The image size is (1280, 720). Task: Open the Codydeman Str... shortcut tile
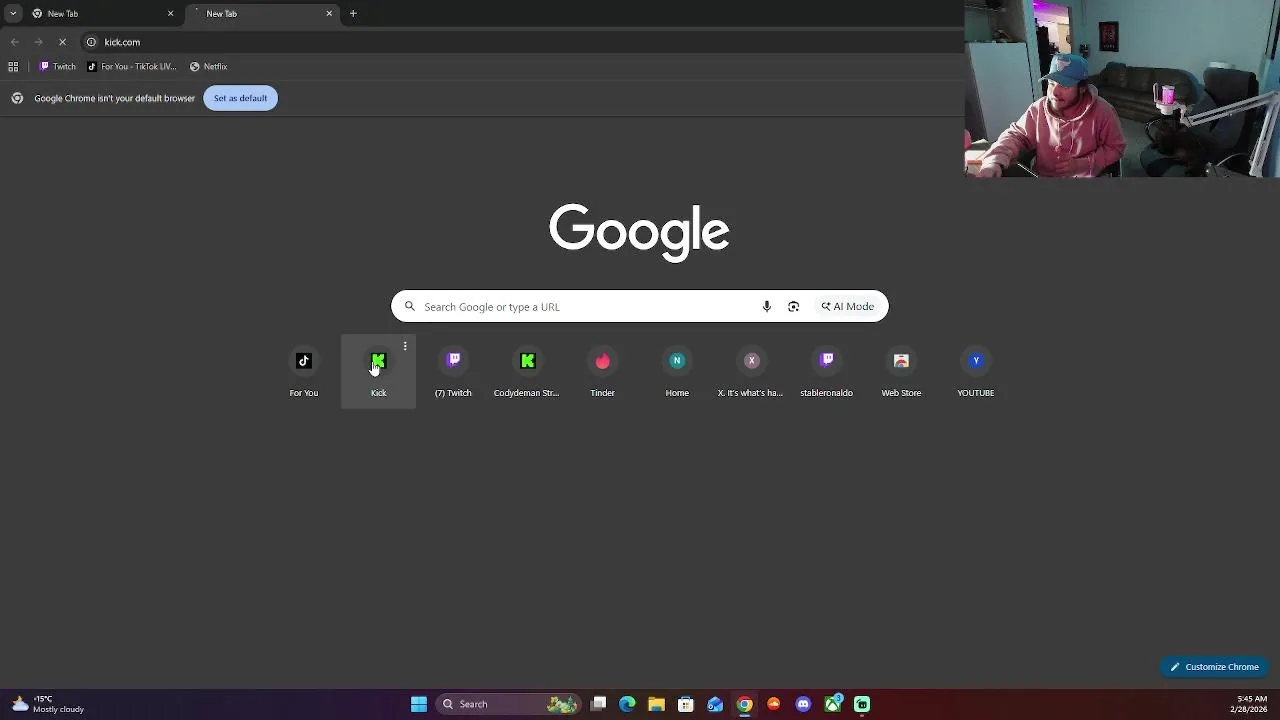[x=527, y=372]
